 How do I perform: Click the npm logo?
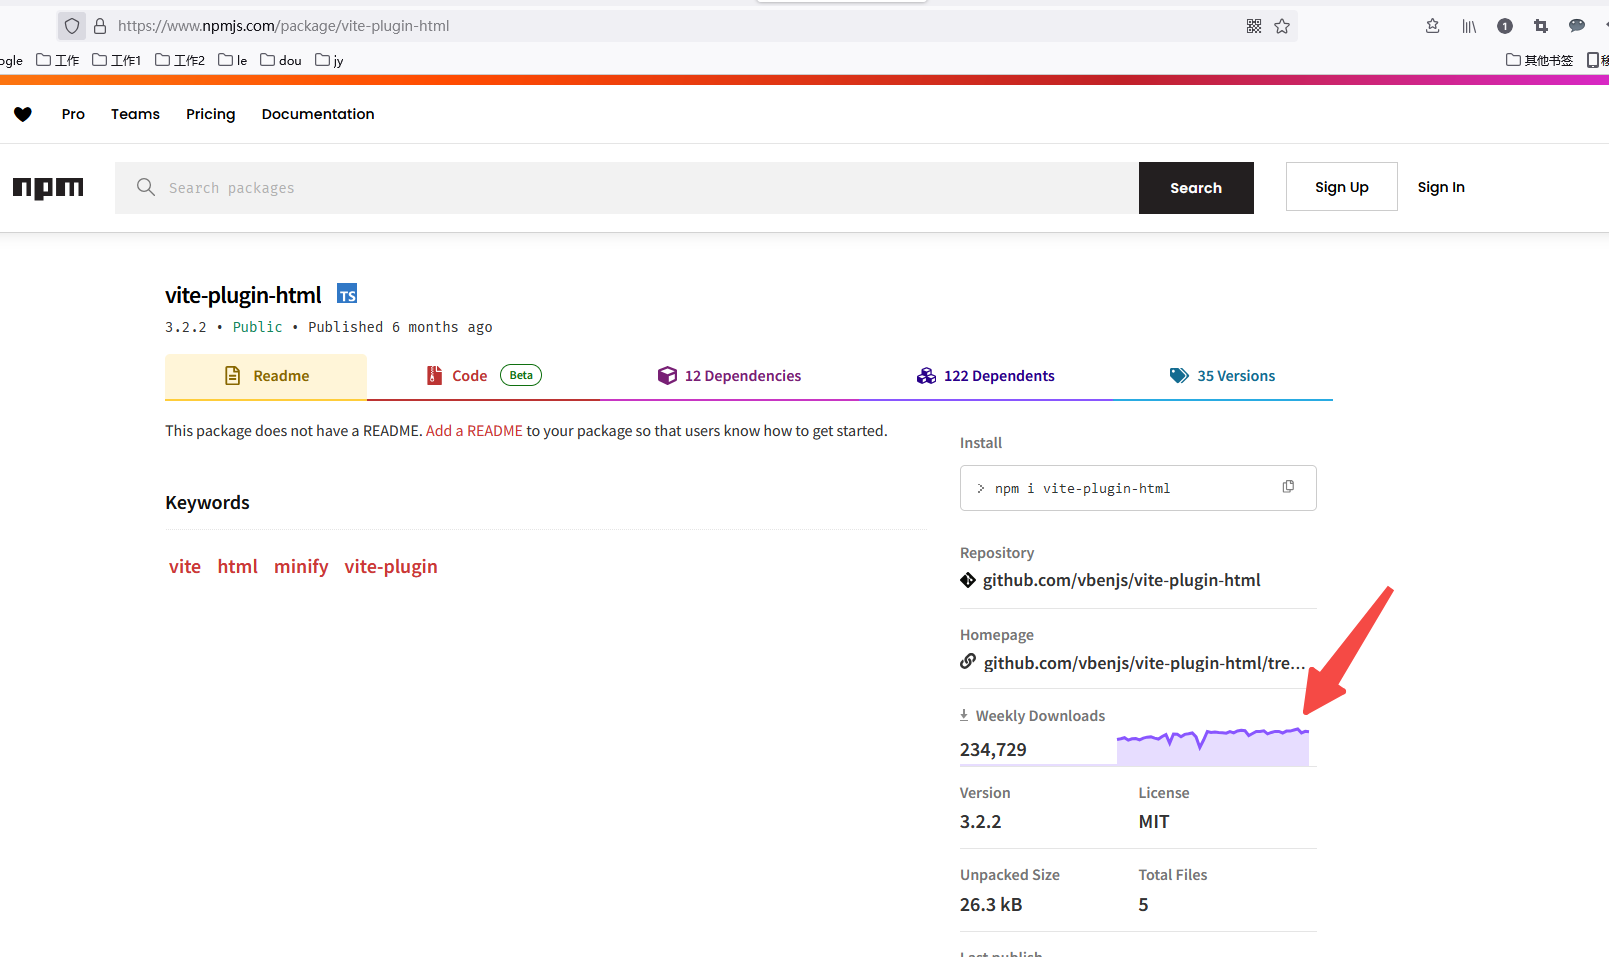pos(48,188)
